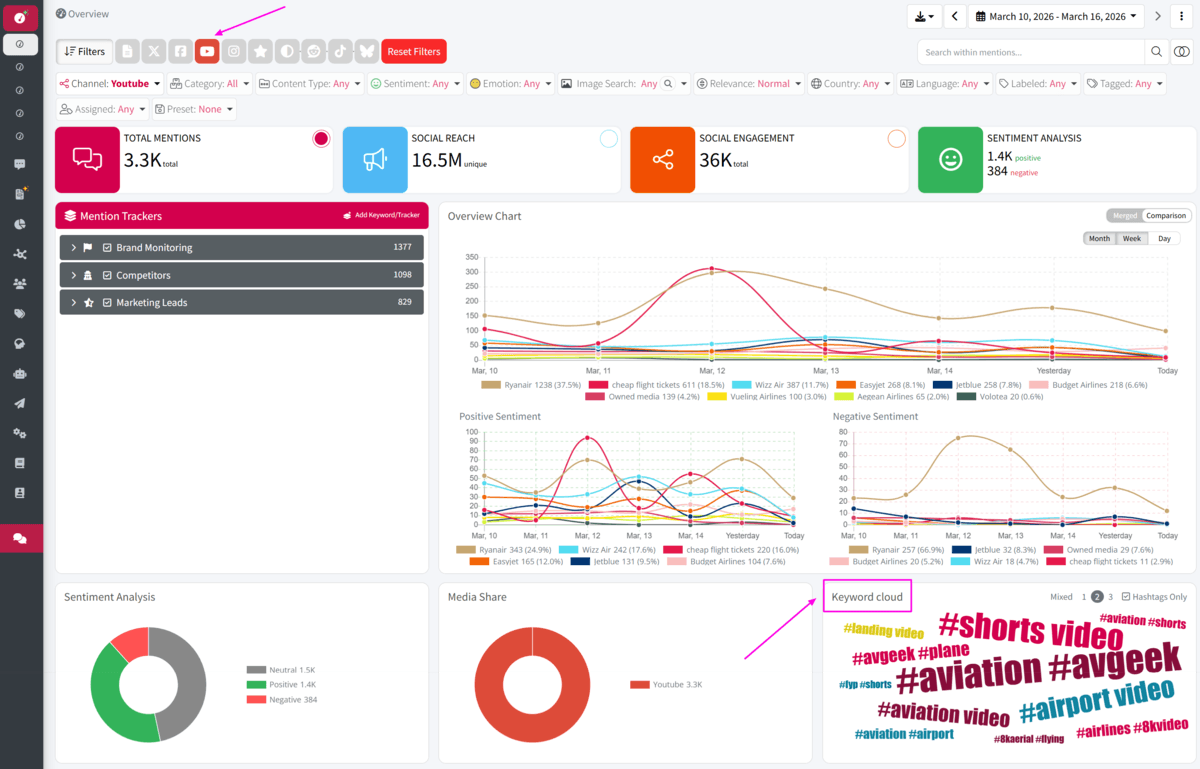Open the robot sidebar icon

(x=20, y=374)
